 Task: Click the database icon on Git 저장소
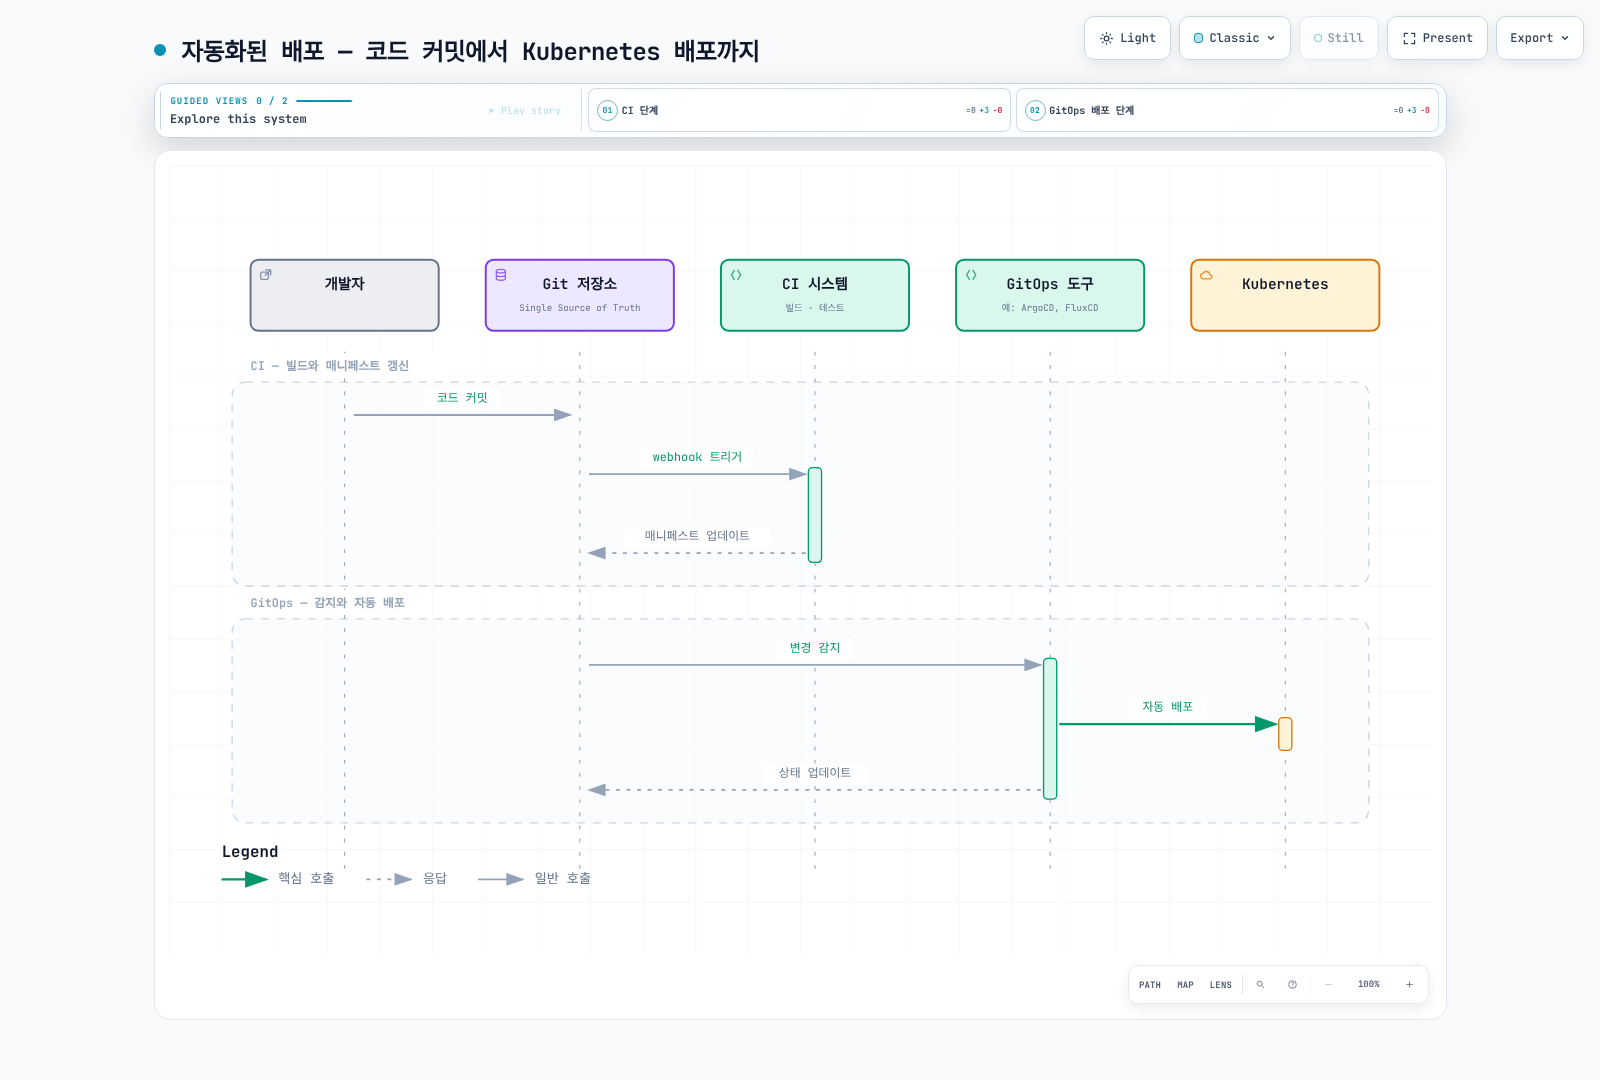pos(501,275)
